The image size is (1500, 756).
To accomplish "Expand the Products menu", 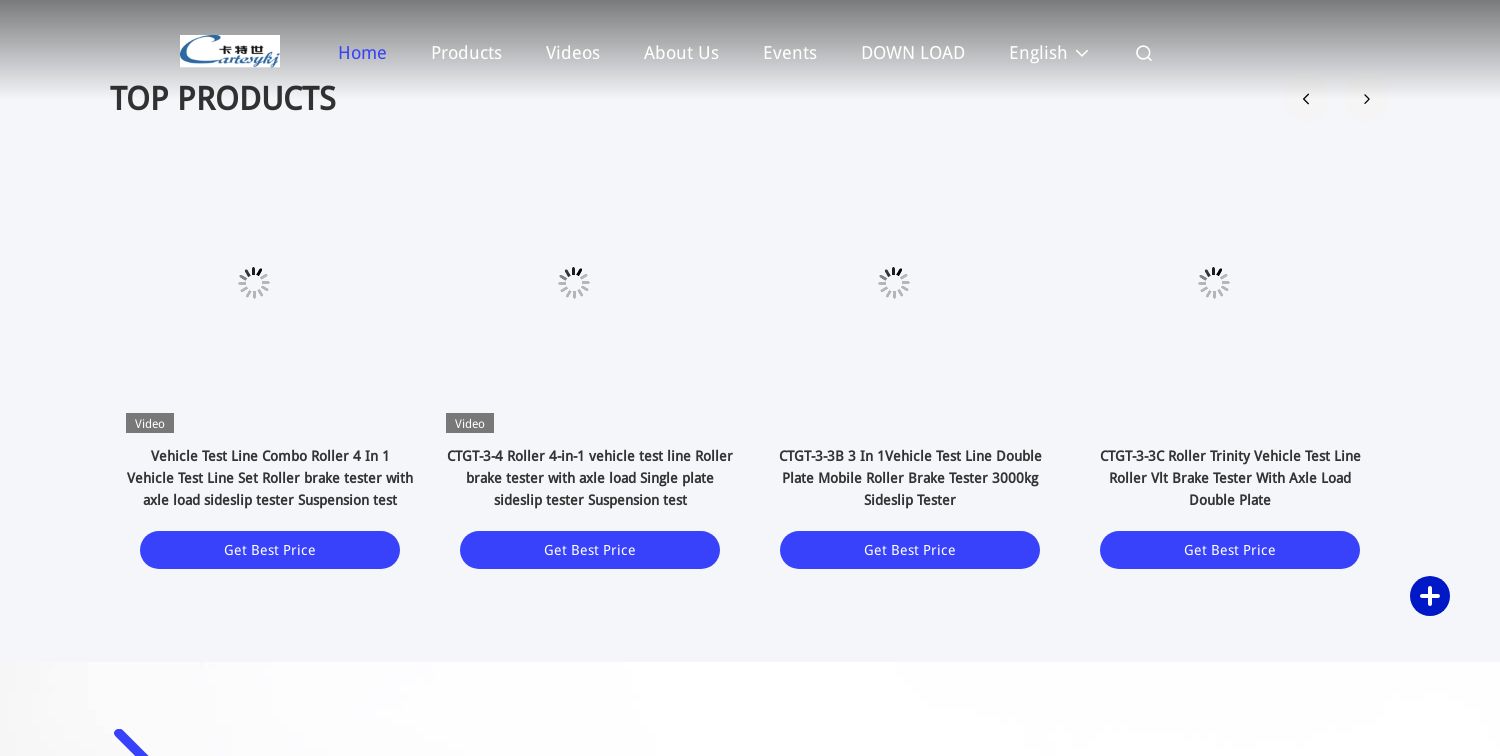I will click(466, 53).
